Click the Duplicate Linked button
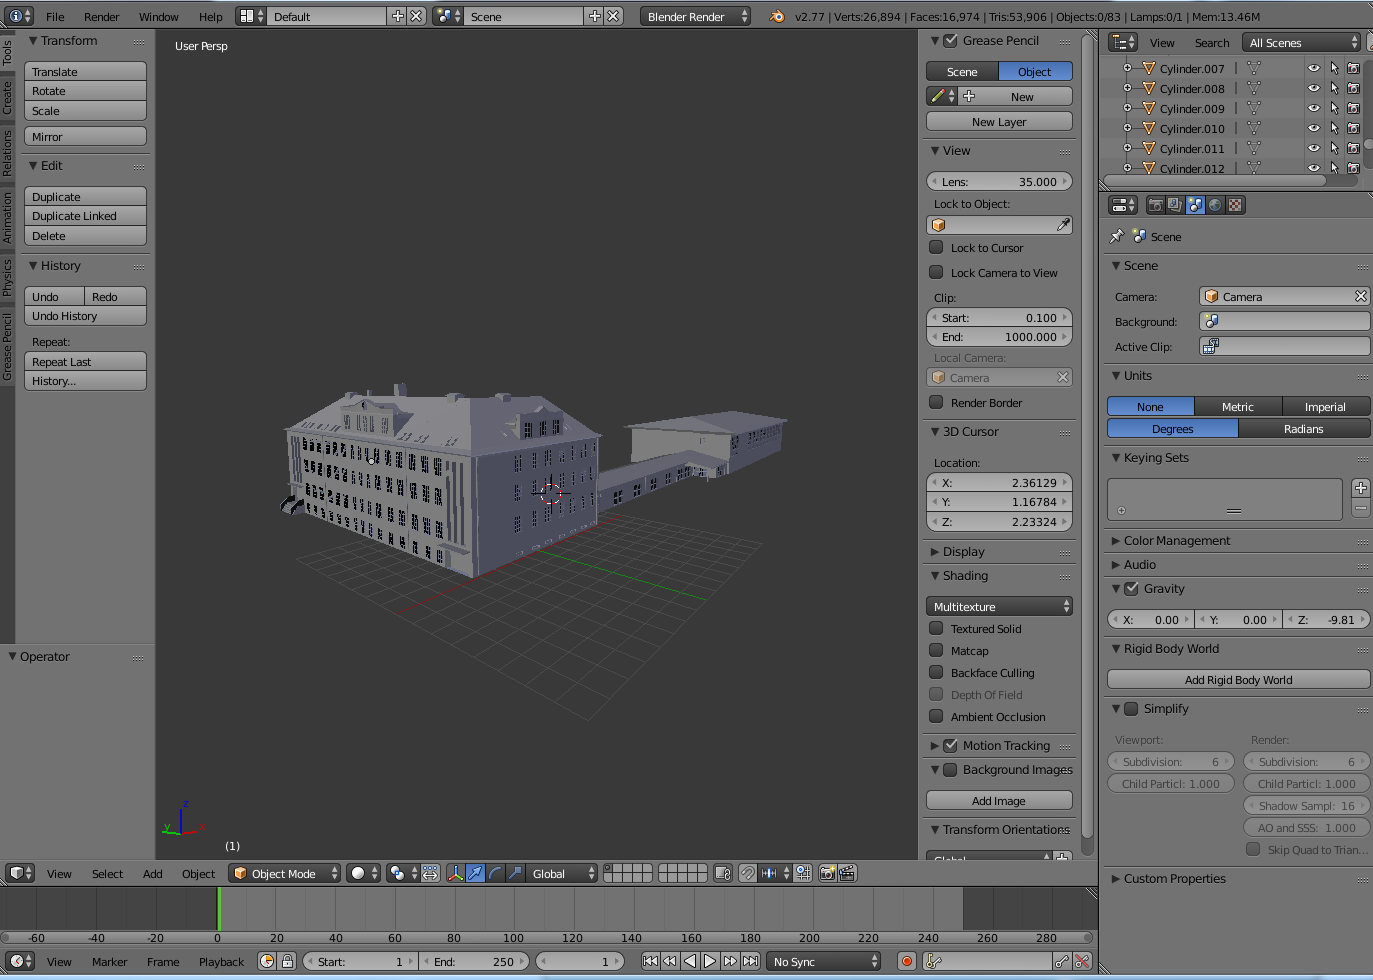This screenshot has height=980, width=1373. [86, 216]
